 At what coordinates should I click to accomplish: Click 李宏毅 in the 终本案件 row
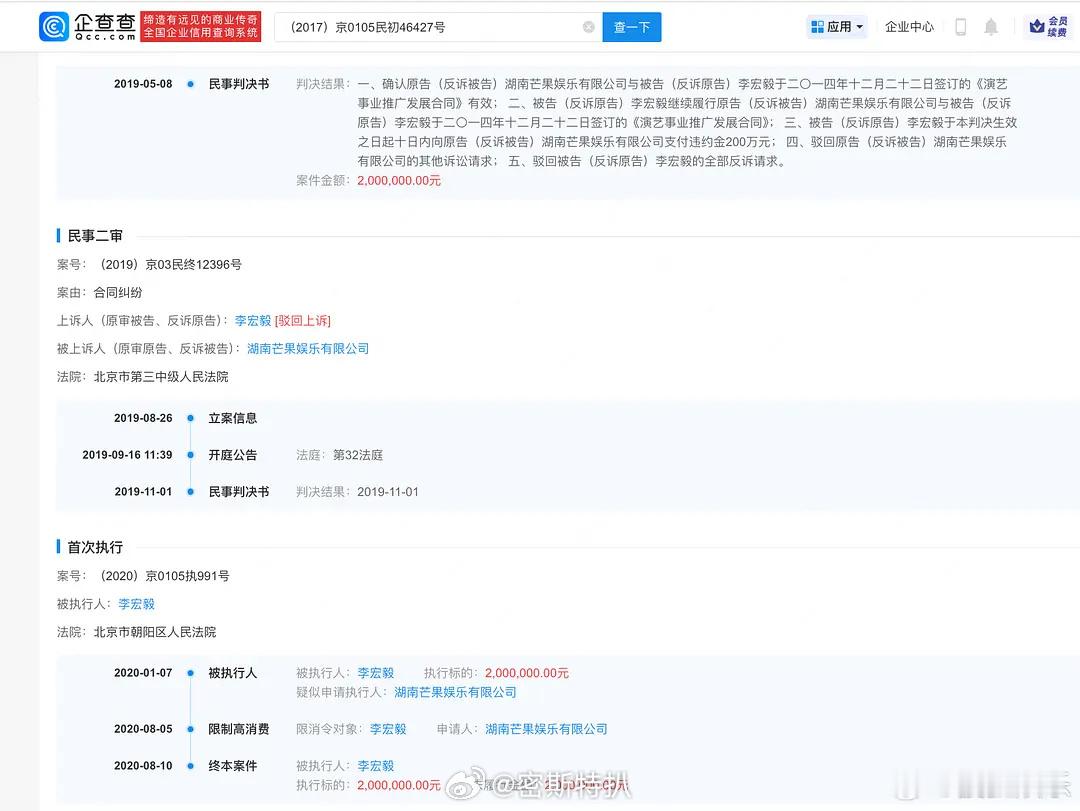(375, 766)
